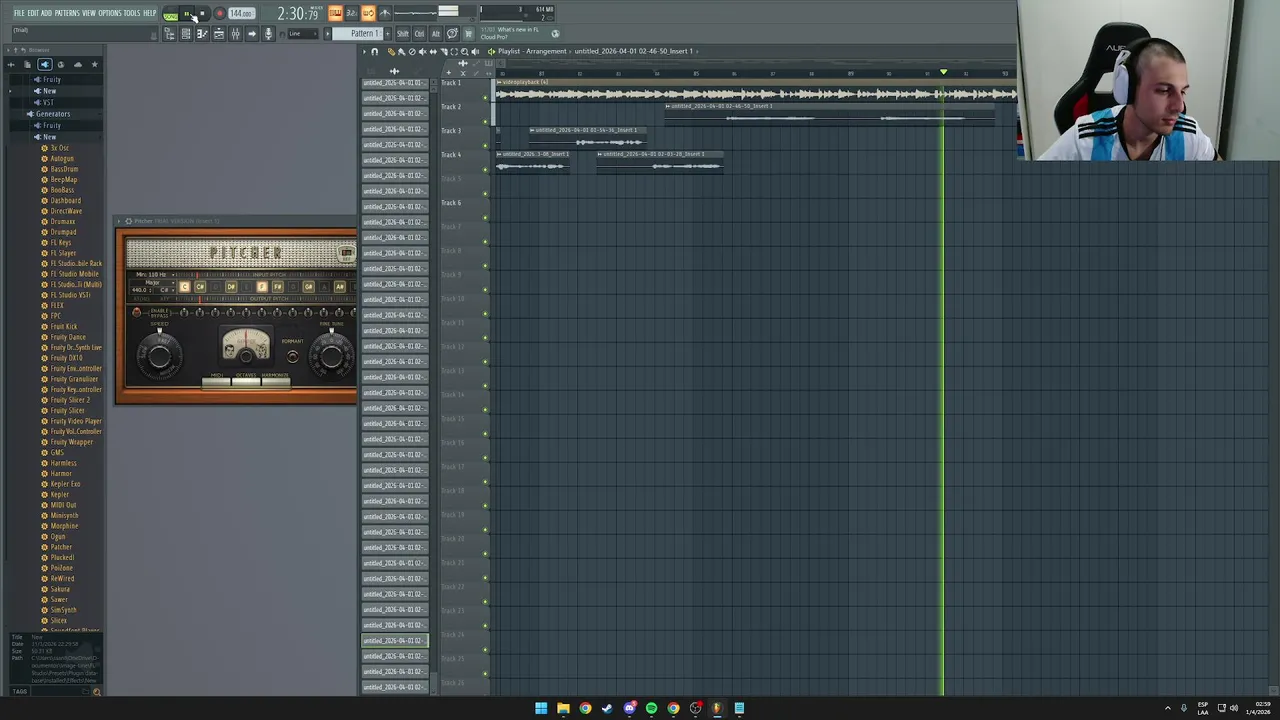The height and width of the screenshot is (720, 1280).
Task: Pause playback with the transport pause button
Action: click(x=187, y=14)
